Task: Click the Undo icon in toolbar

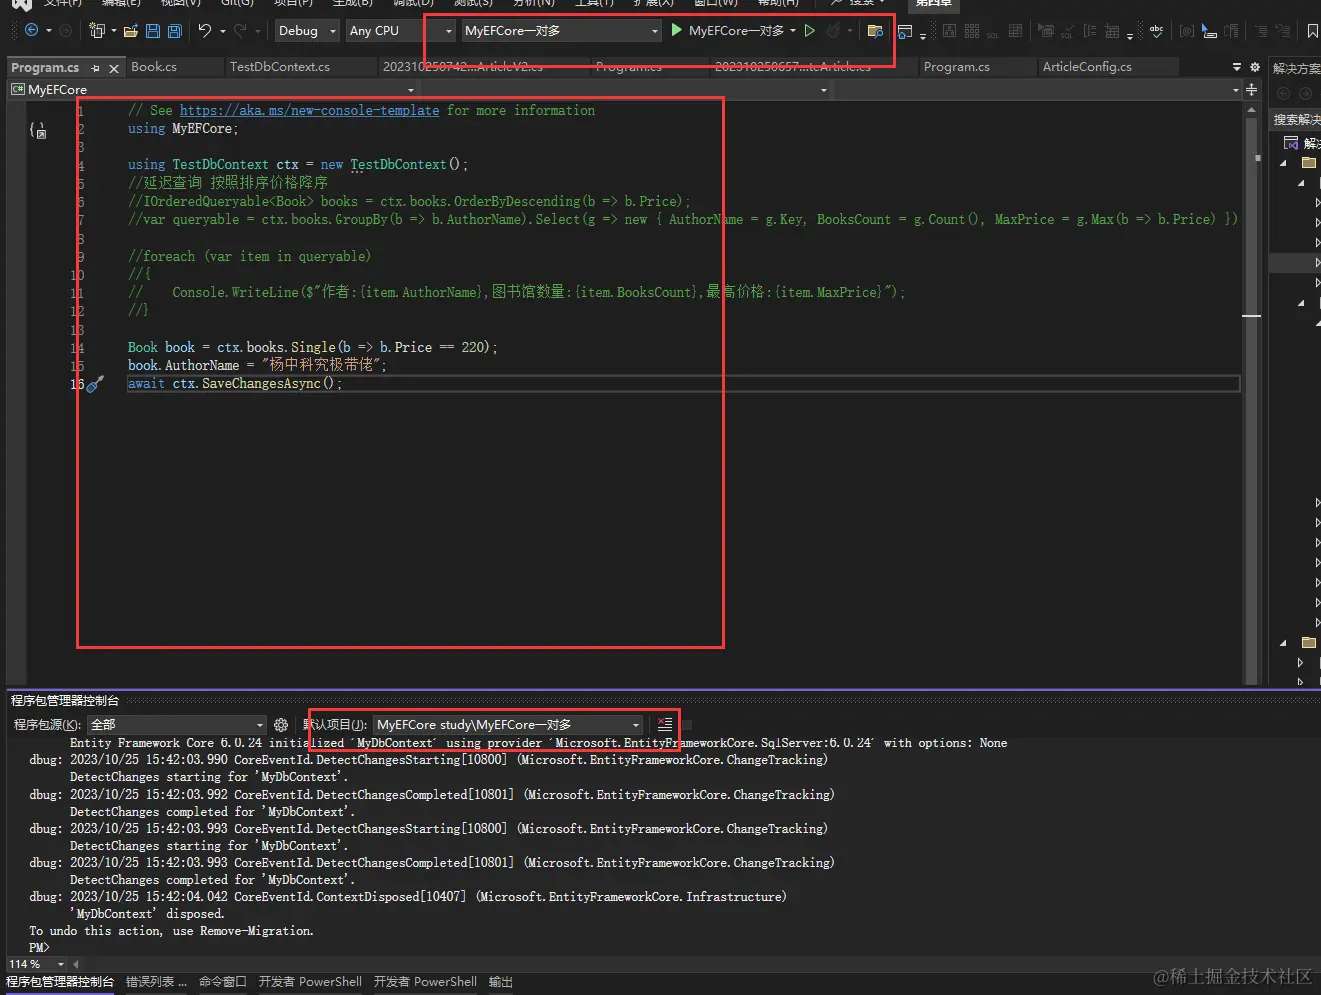Action: coord(207,31)
